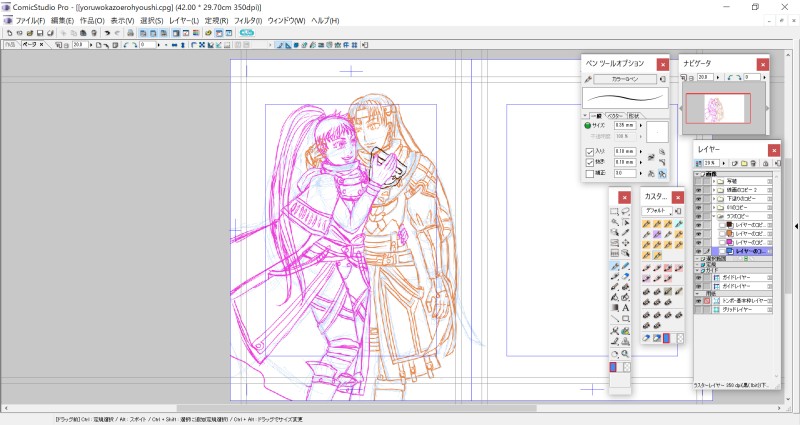Select the text tool (A) in toolbox
Viewport: 800px width, 425px height.
(x=626, y=307)
